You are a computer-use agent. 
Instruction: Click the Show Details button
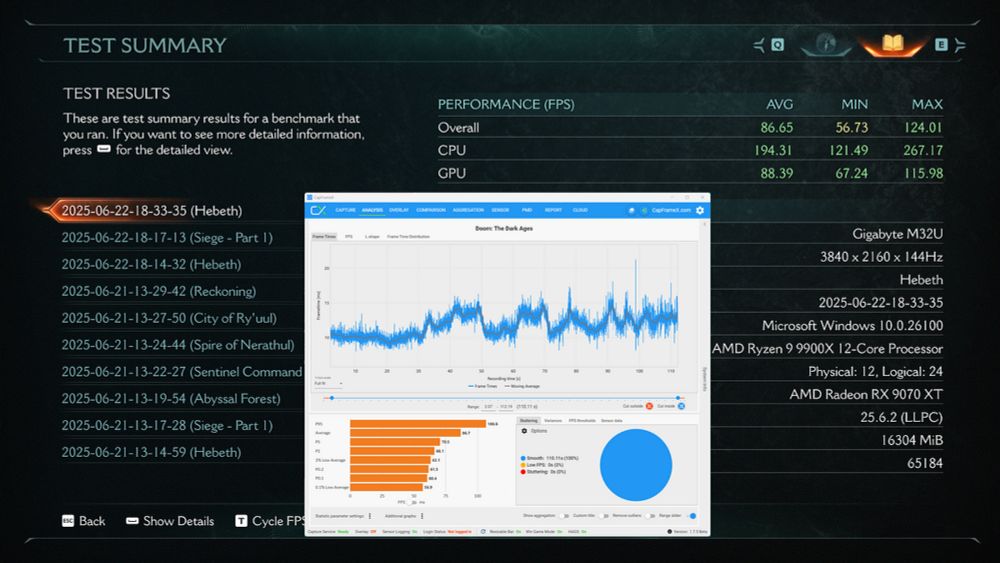pyautogui.click(x=170, y=521)
